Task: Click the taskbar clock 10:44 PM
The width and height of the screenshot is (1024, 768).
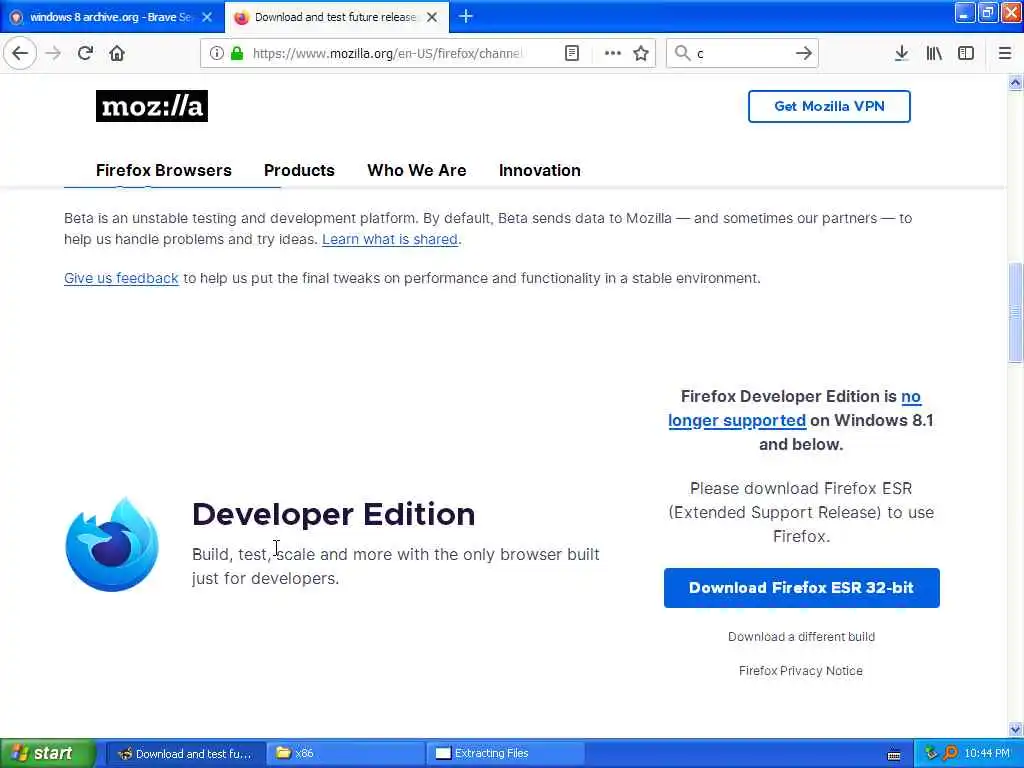Action: coord(987,754)
